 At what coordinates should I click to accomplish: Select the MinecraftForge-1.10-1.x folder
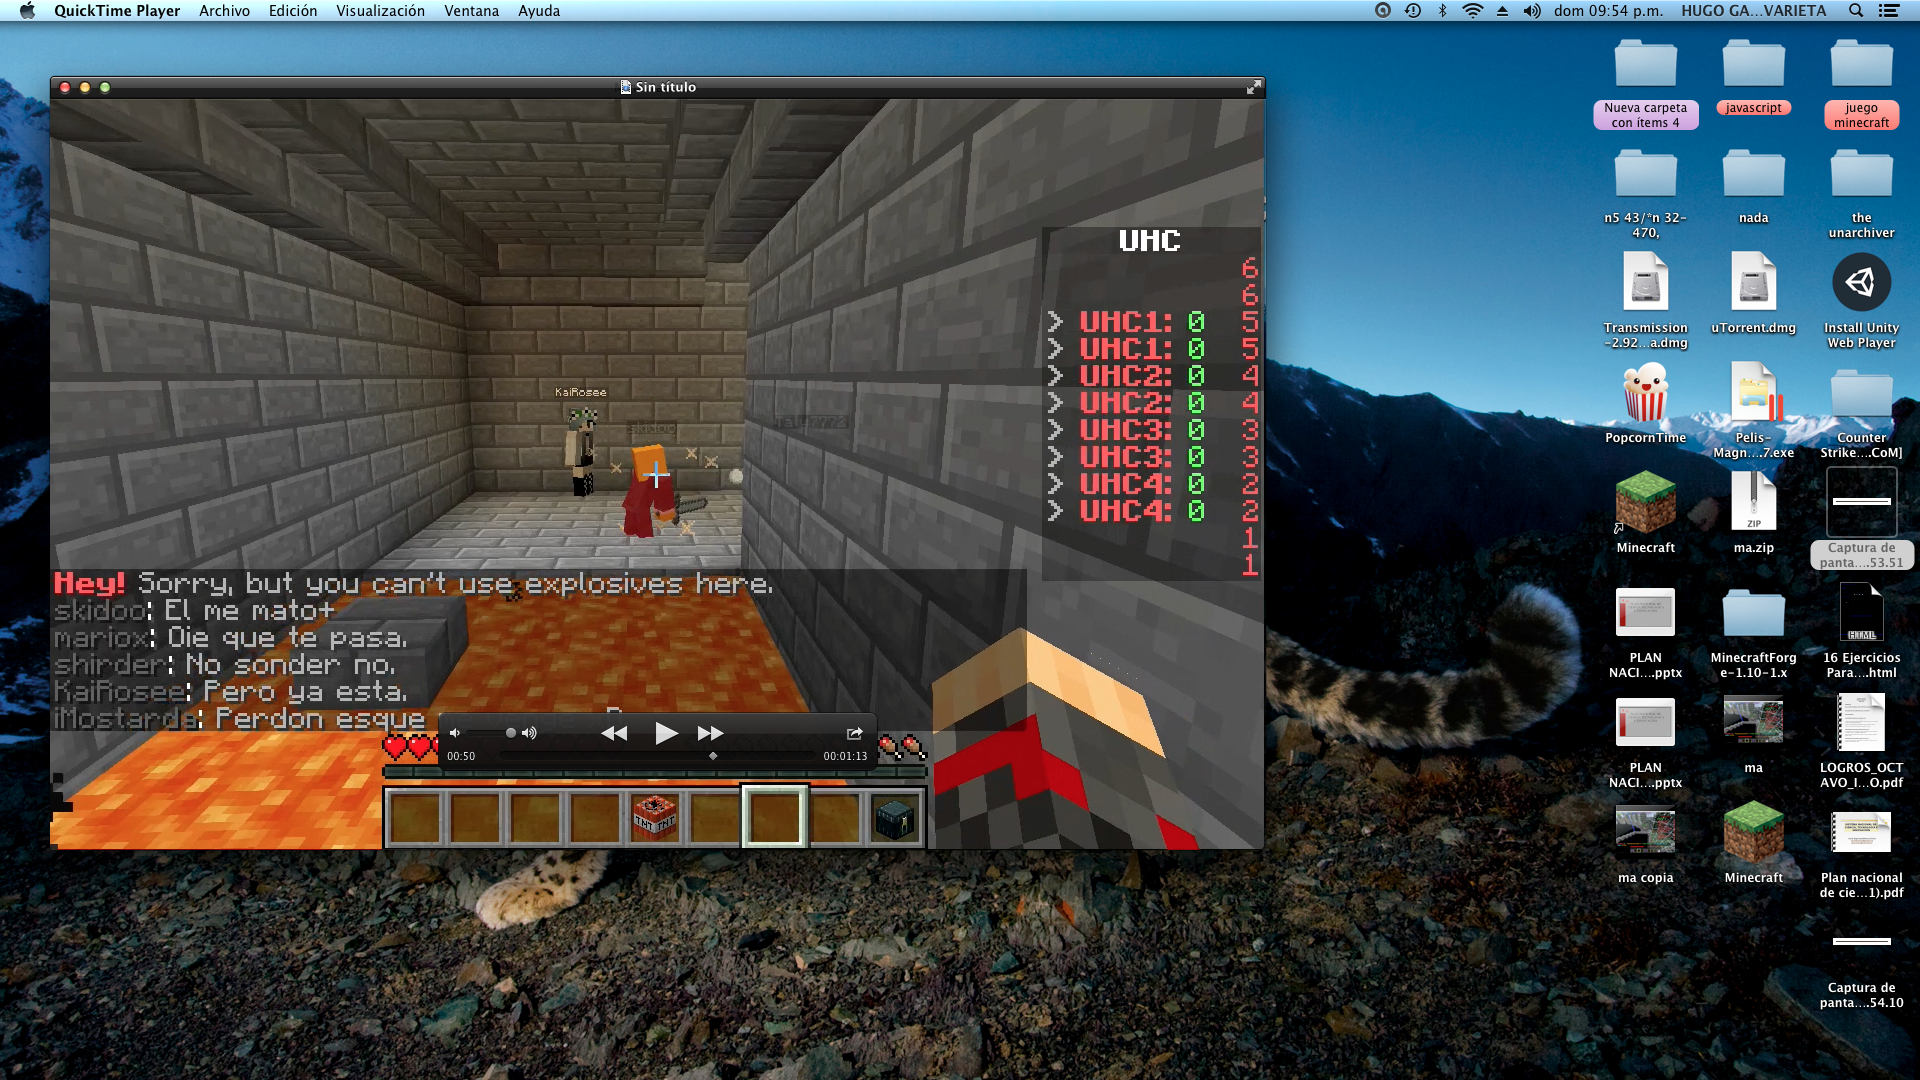coord(1753,632)
